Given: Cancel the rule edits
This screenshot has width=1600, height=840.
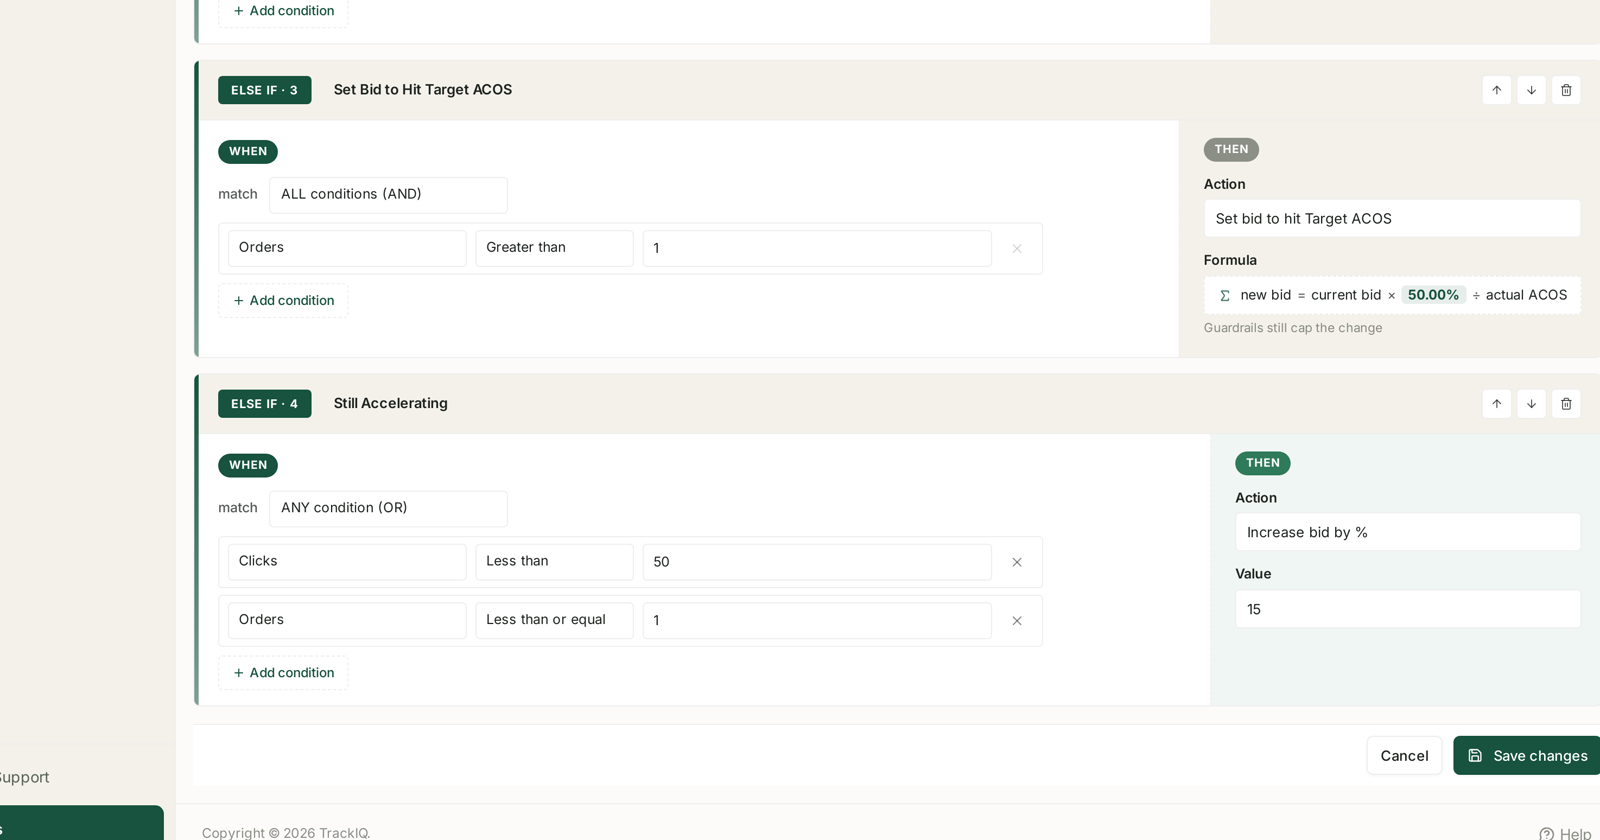Looking at the screenshot, I should [x=1404, y=756].
